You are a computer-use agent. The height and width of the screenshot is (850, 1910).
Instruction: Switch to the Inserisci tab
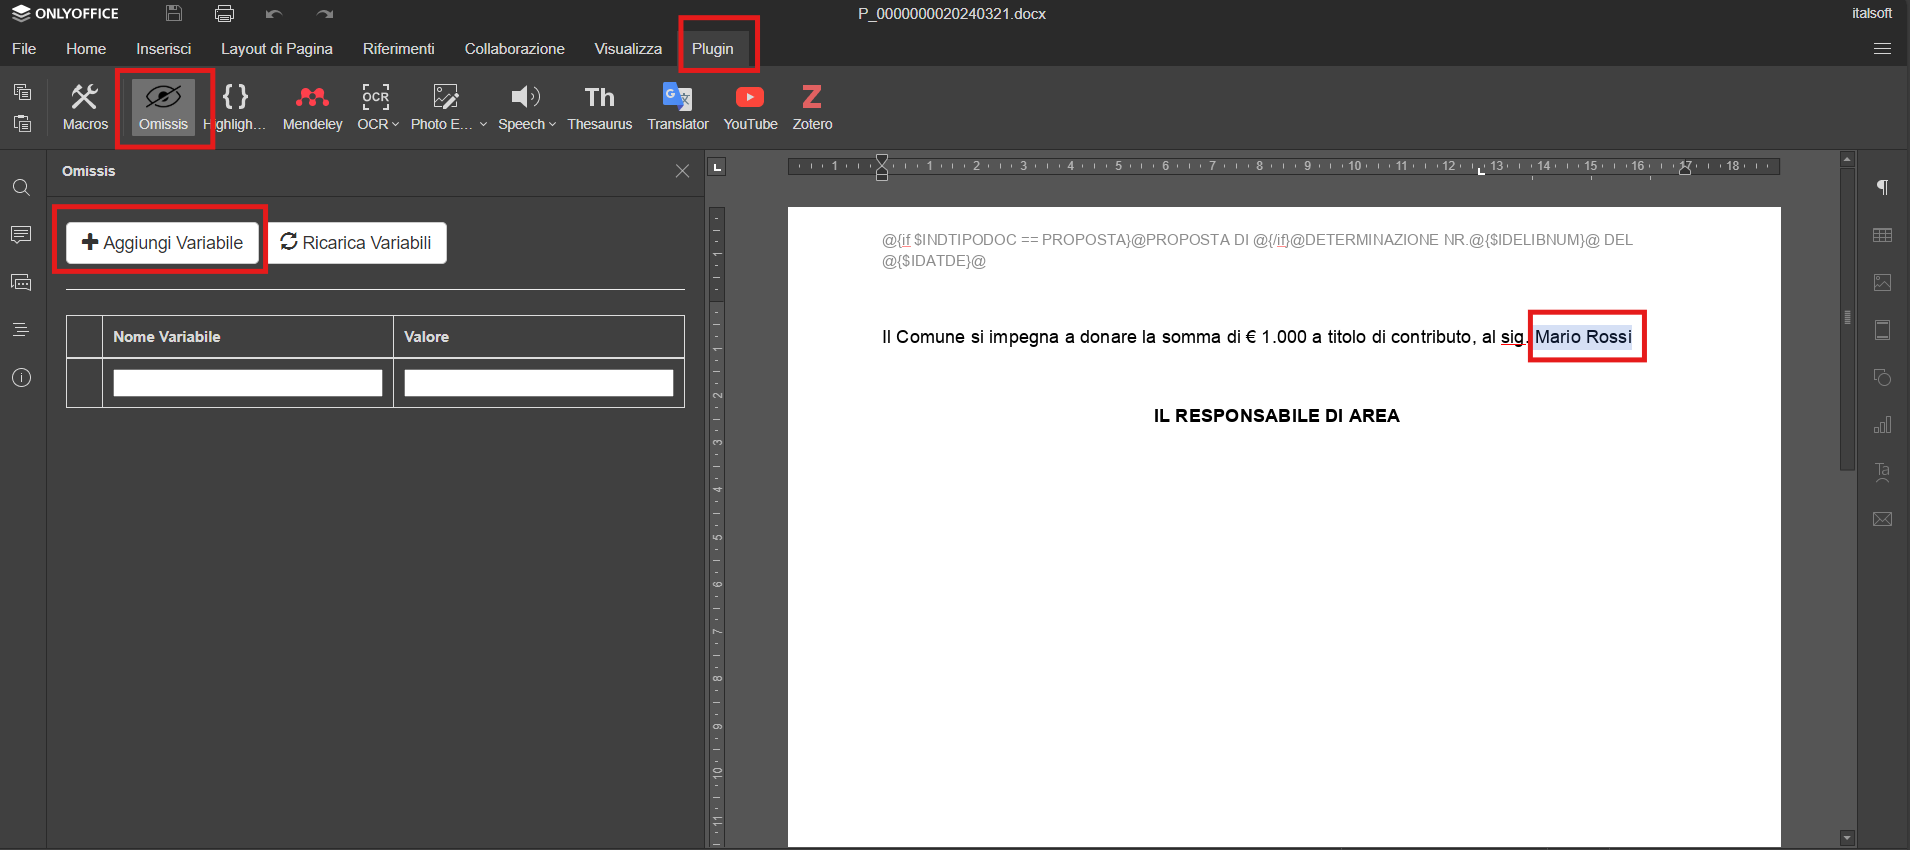(x=163, y=49)
